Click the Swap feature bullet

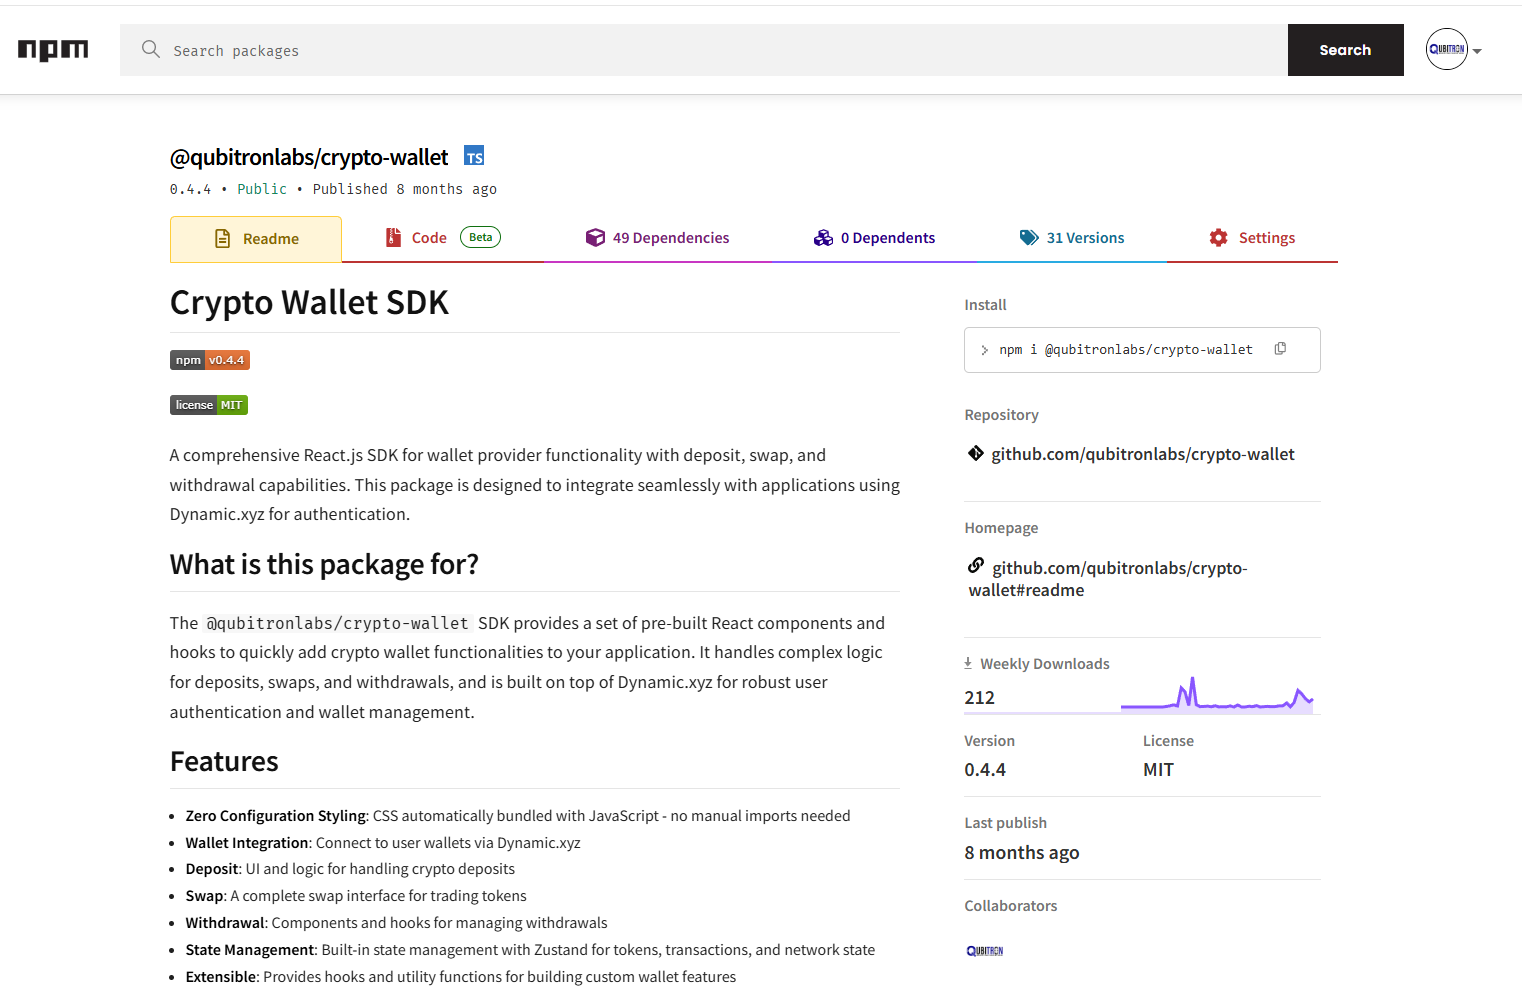[356, 896]
